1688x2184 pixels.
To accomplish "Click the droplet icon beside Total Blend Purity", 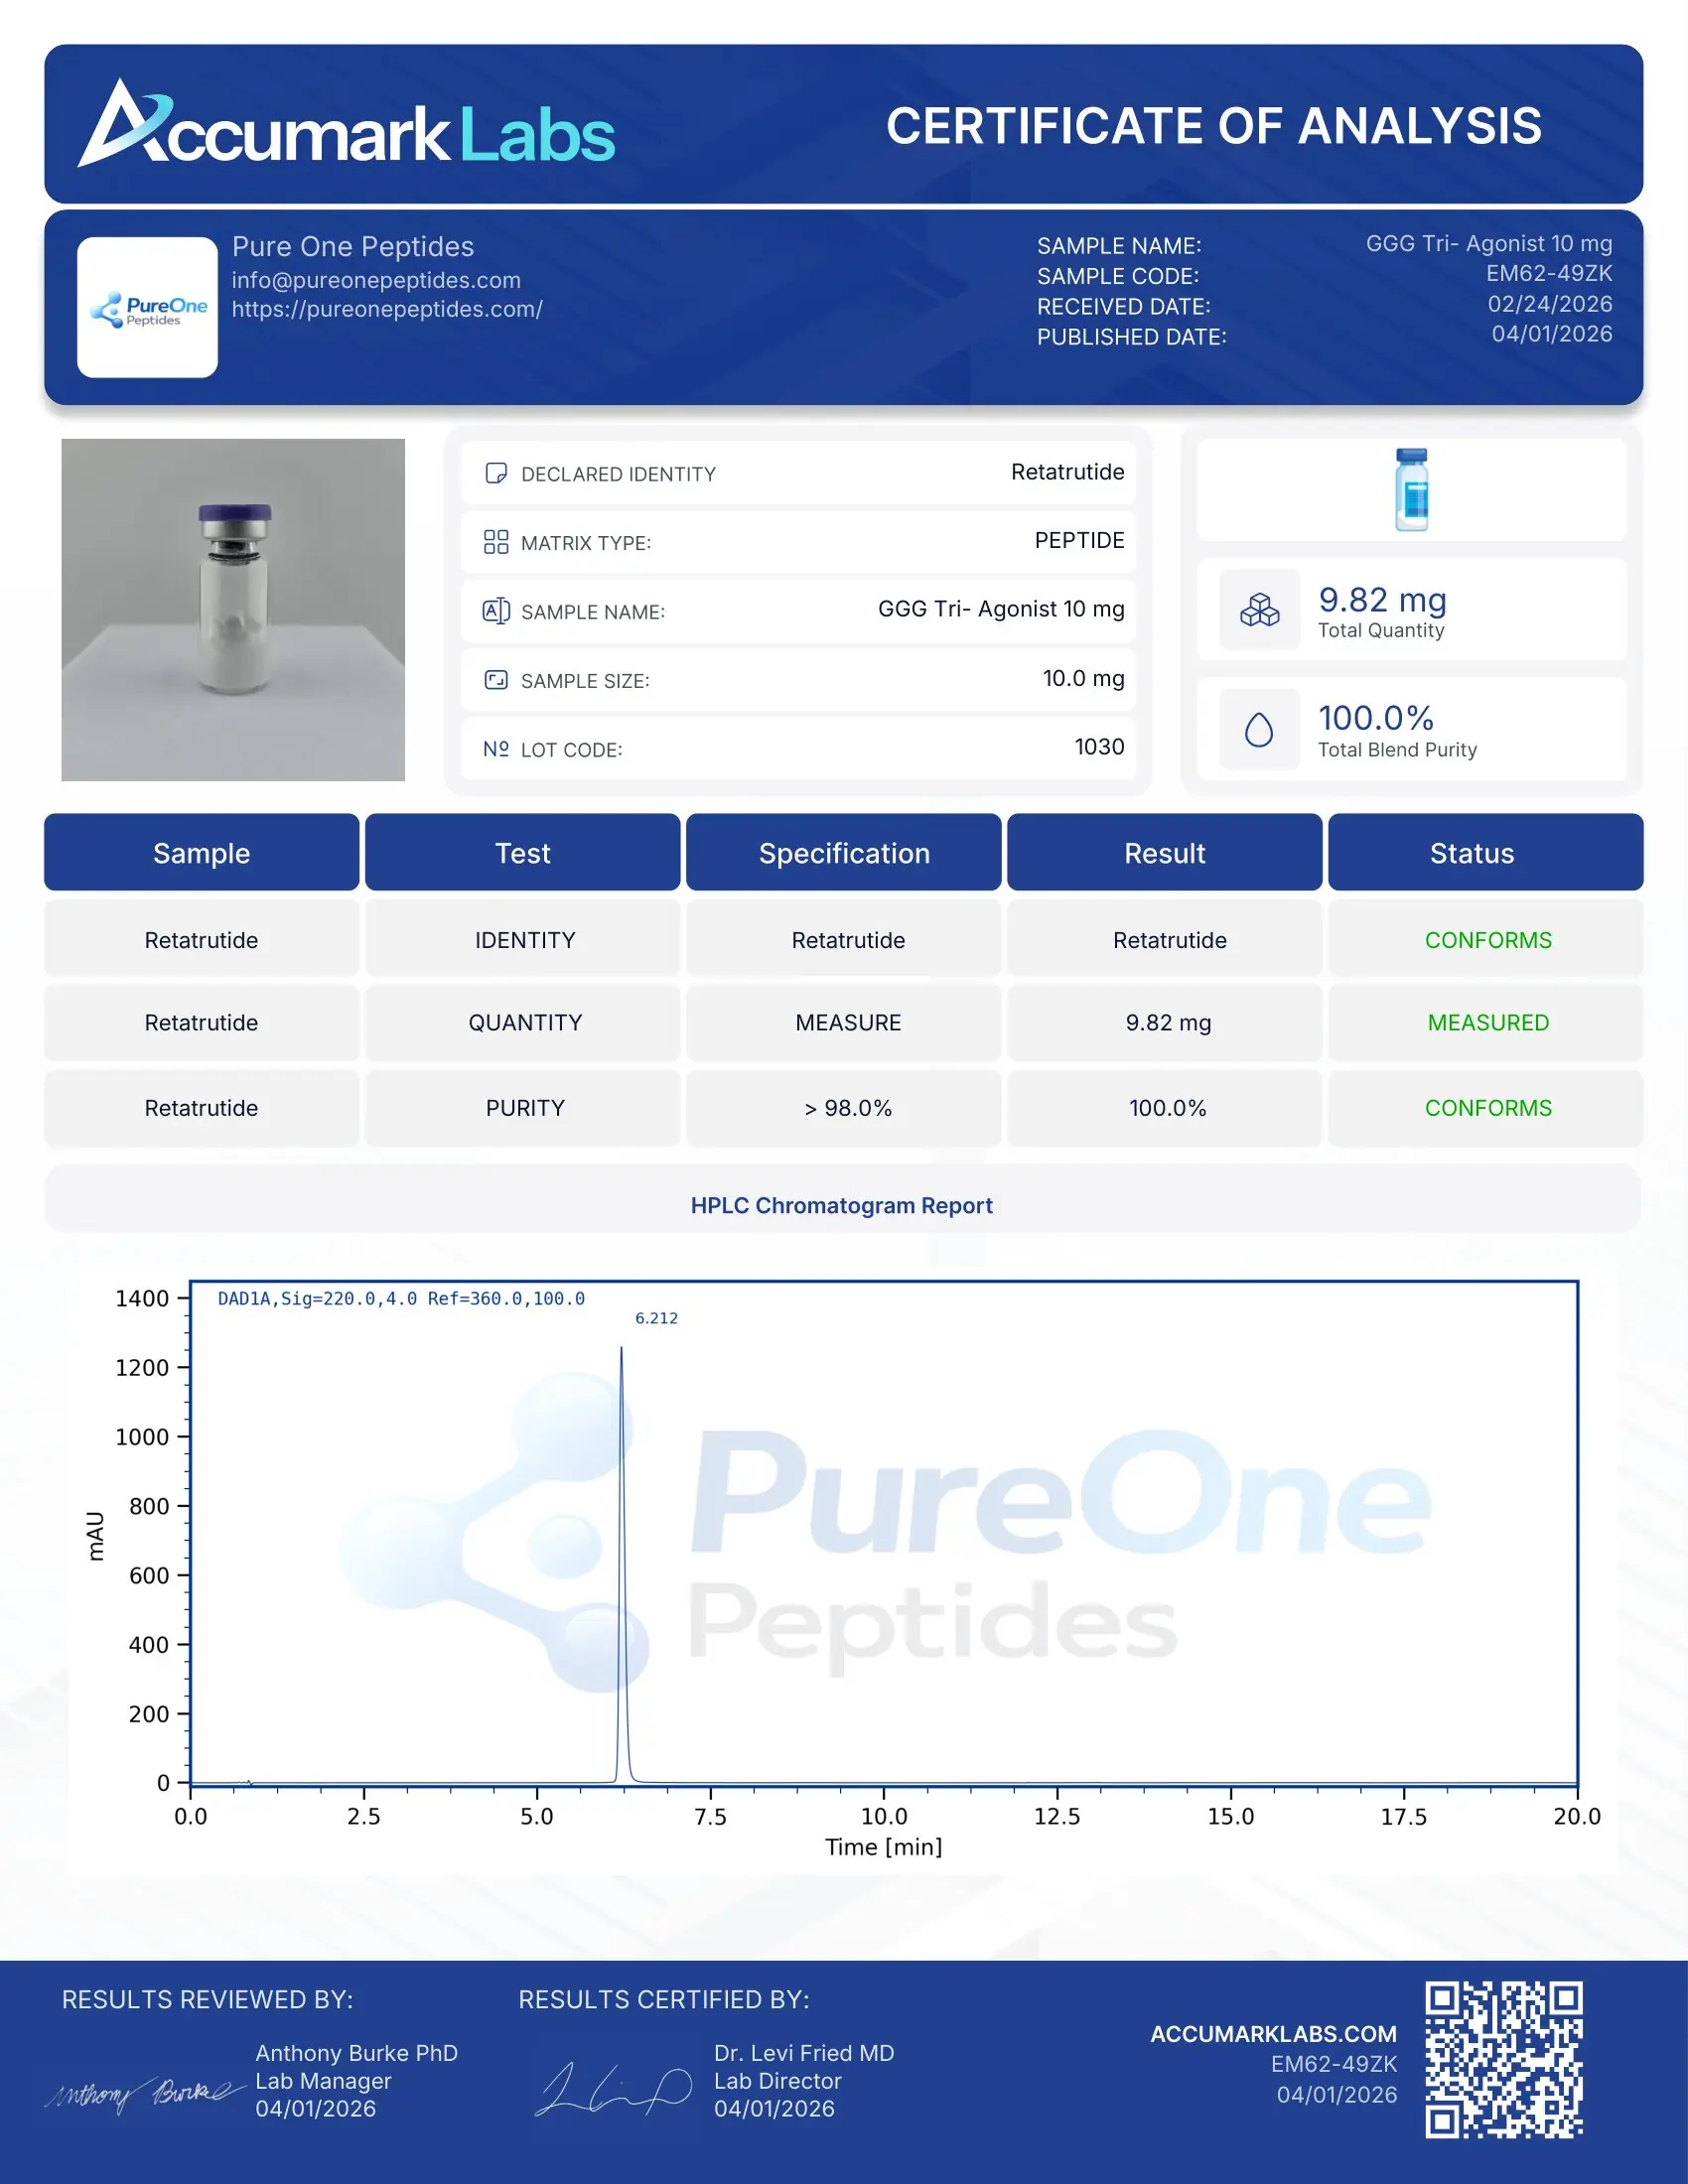I will tap(1261, 729).
